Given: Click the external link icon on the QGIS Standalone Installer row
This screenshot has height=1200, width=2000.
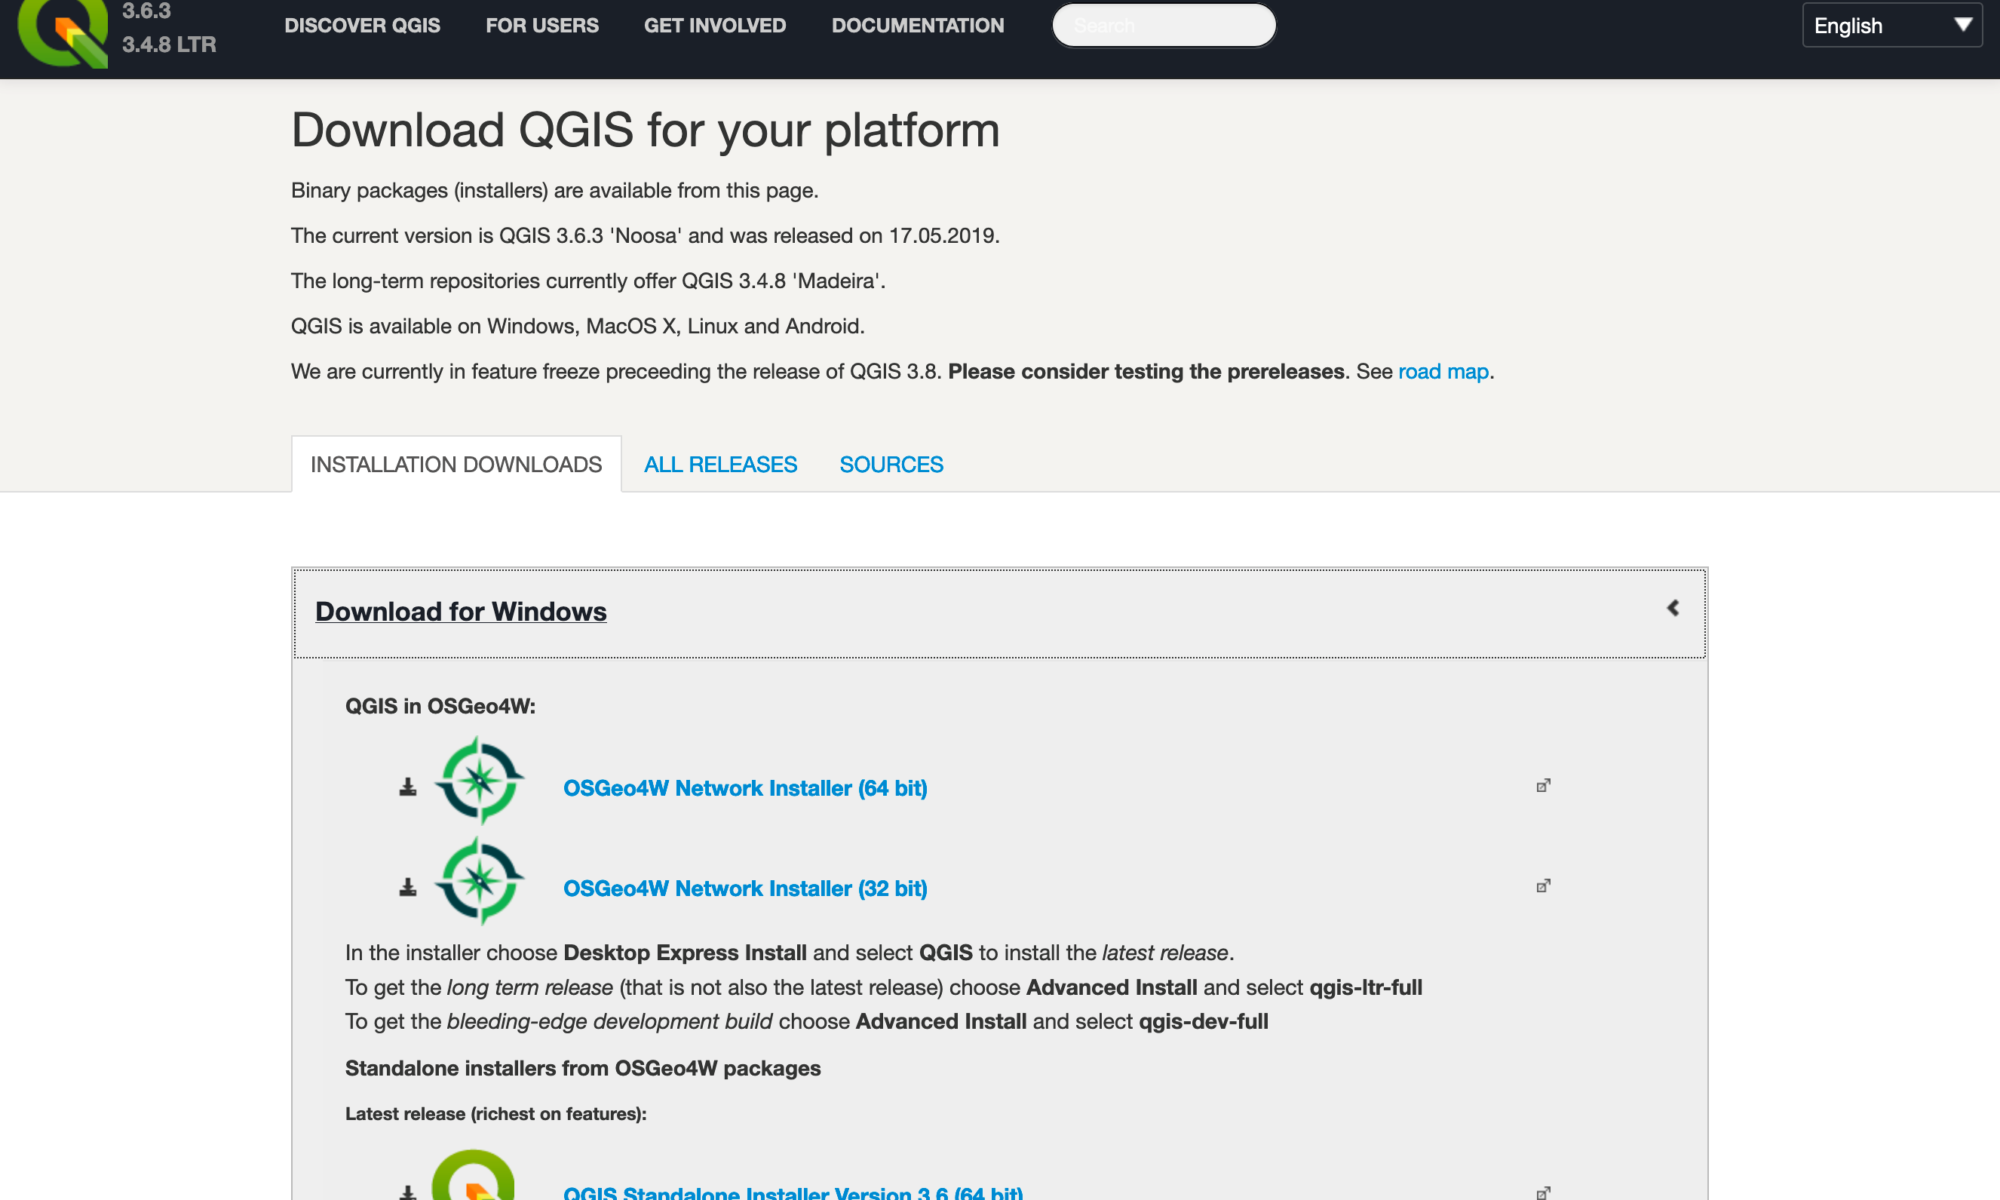Looking at the screenshot, I should 1543,1192.
